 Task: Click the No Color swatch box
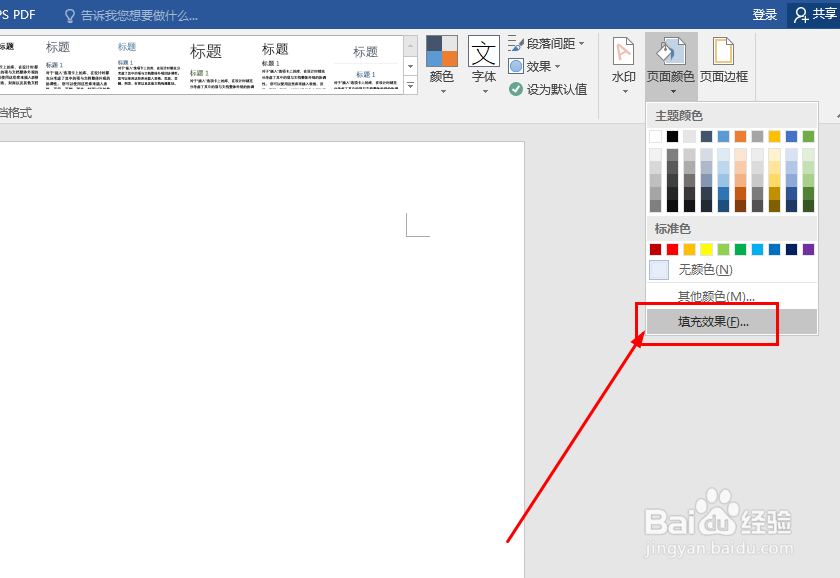point(658,269)
